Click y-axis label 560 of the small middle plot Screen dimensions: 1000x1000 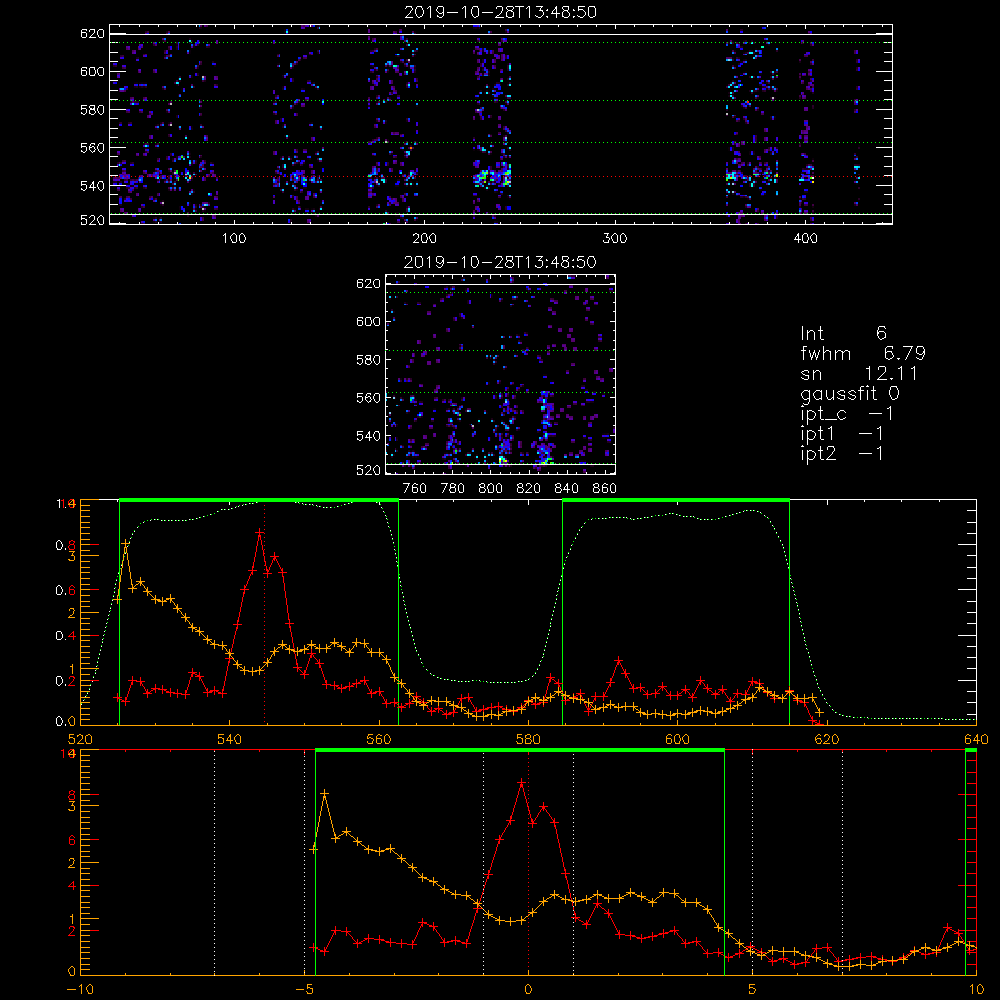coord(369,398)
